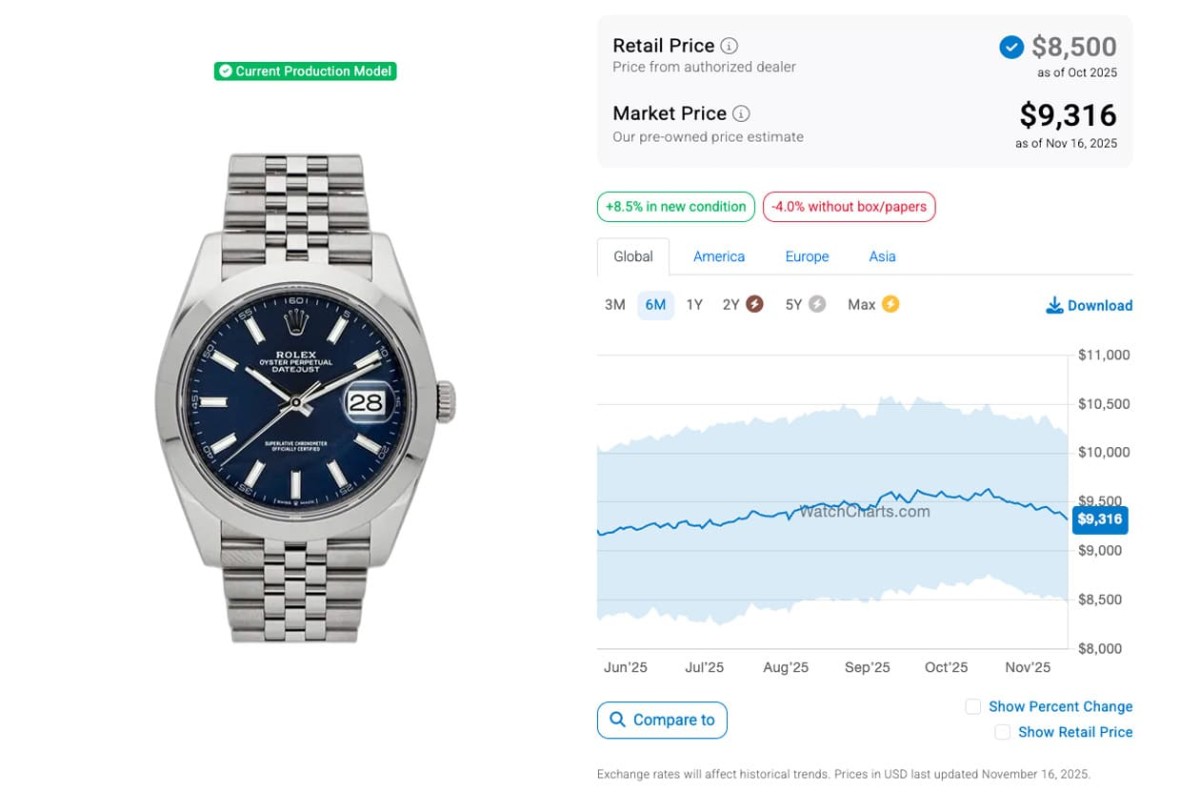Switch to the America tab
This screenshot has width=1200, height=793.
tap(719, 257)
